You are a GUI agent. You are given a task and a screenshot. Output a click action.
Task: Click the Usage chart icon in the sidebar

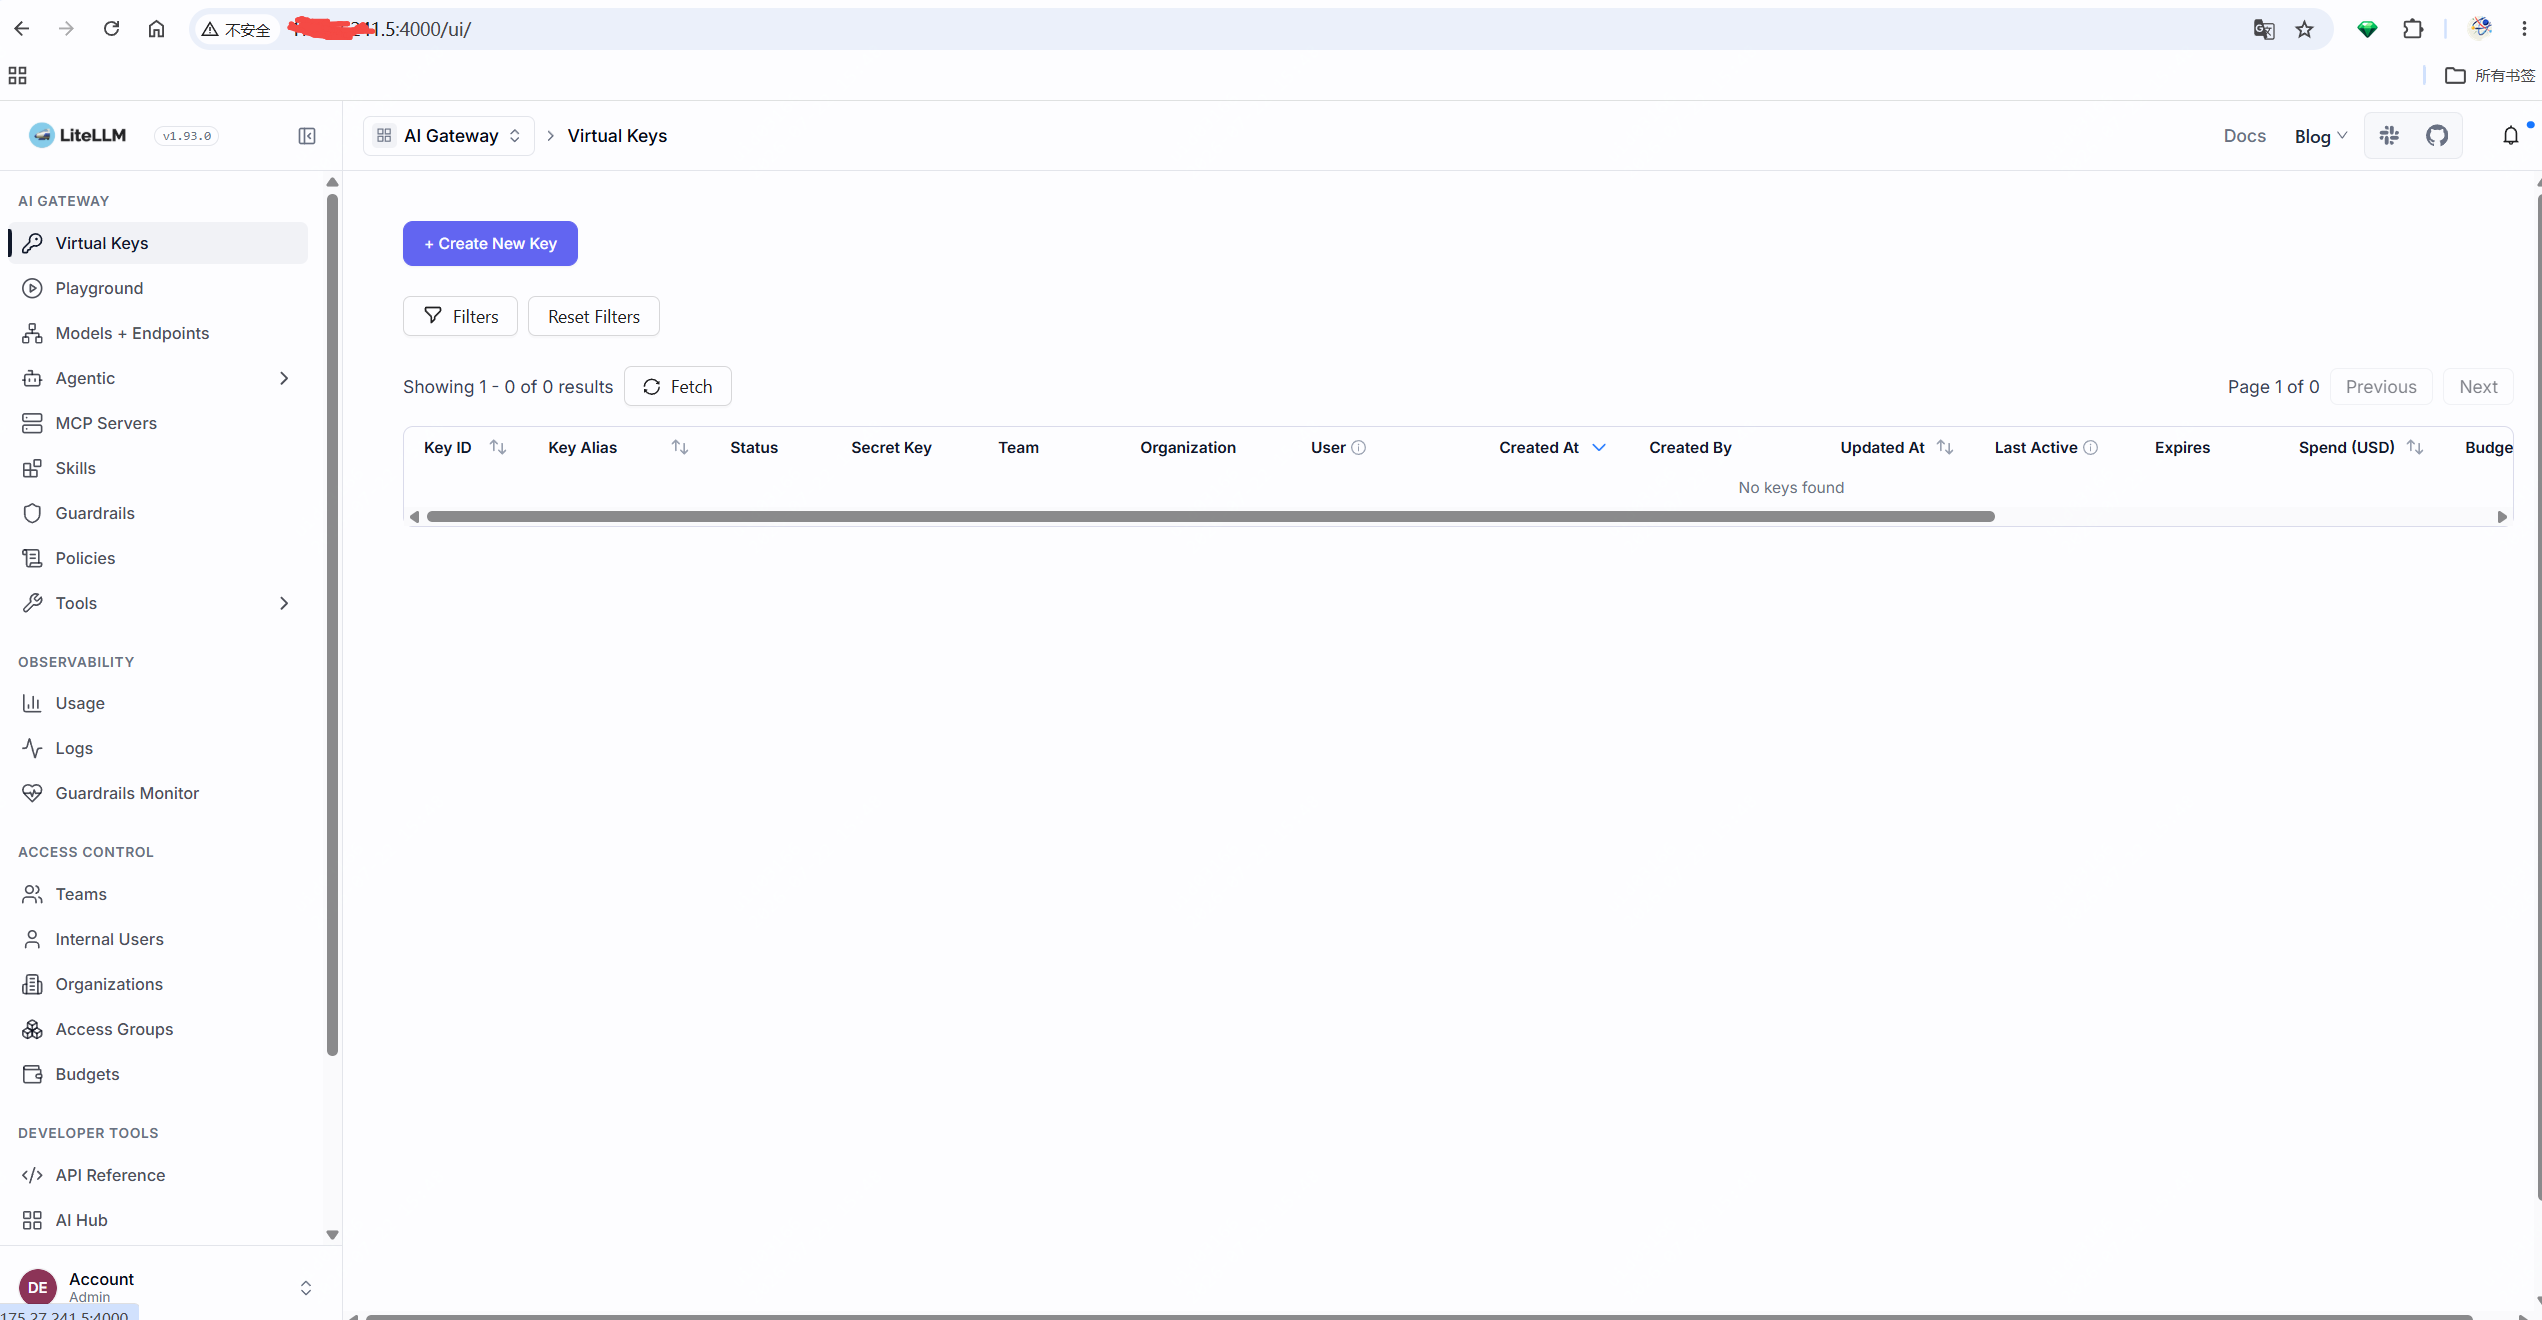(x=32, y=703)
